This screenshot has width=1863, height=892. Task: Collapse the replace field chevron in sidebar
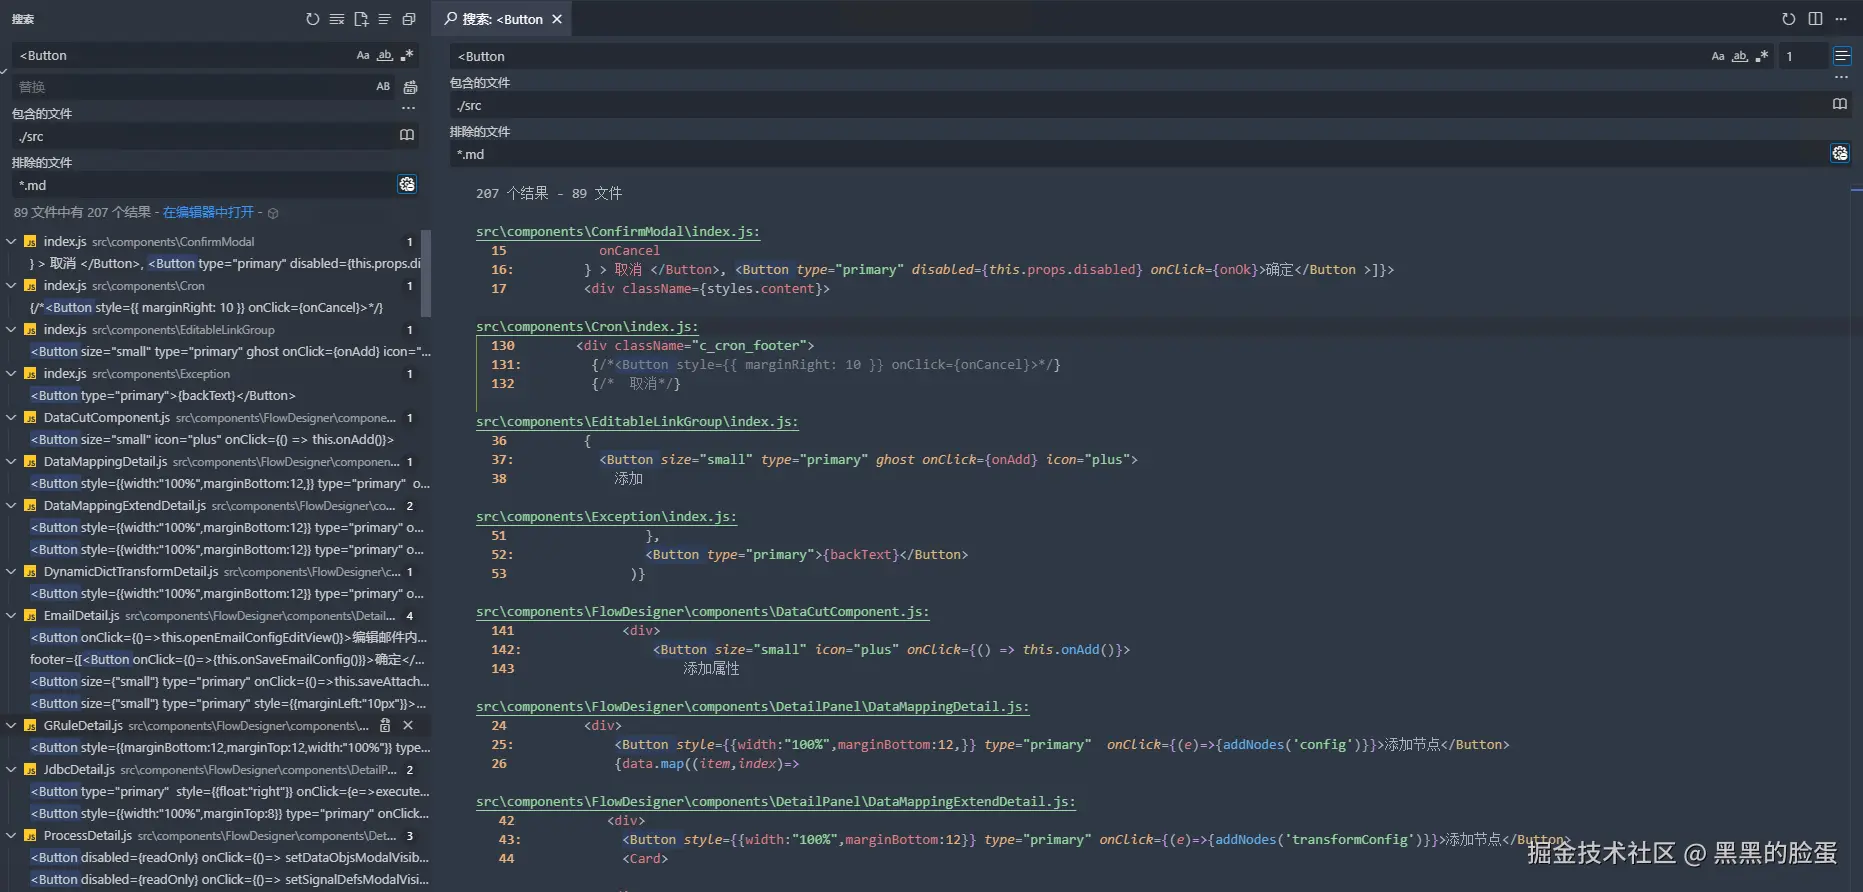pyautogui.click(x=4, y=71)
